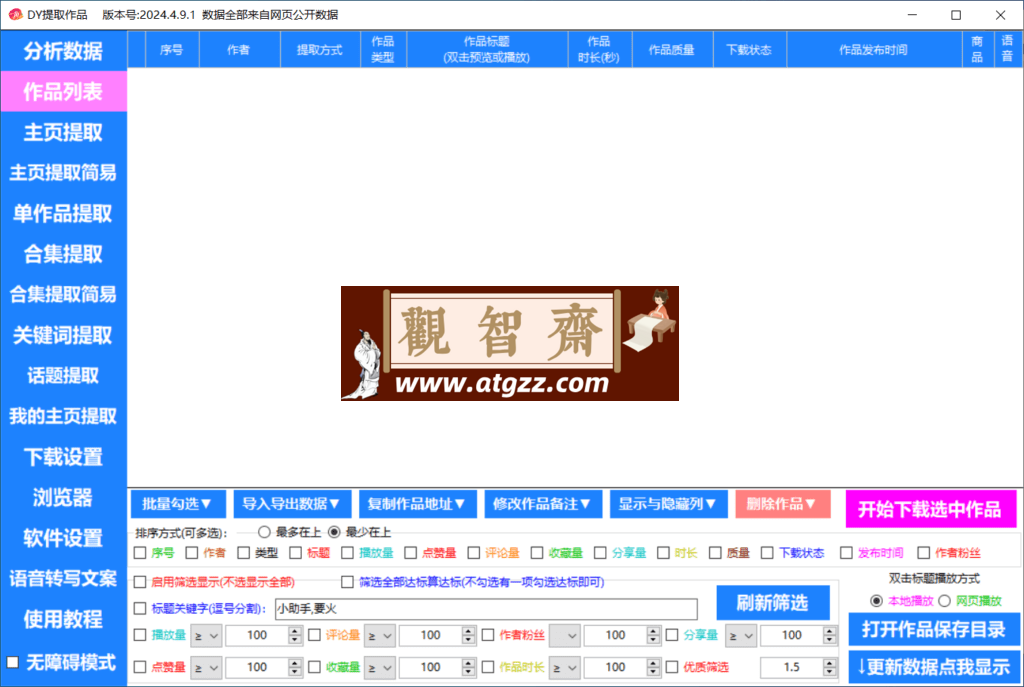Click the DY提取作品 app icon in title bar
The height and width of the screenshot is (687, 1024).
14,14
